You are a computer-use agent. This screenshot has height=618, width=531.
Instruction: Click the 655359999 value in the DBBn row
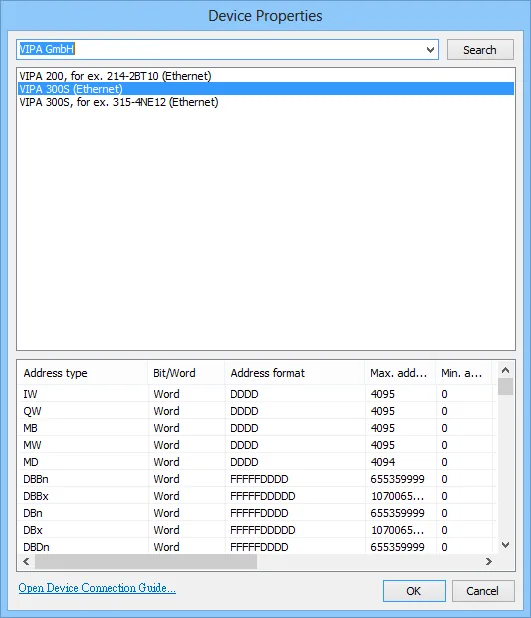coord(397,479)
